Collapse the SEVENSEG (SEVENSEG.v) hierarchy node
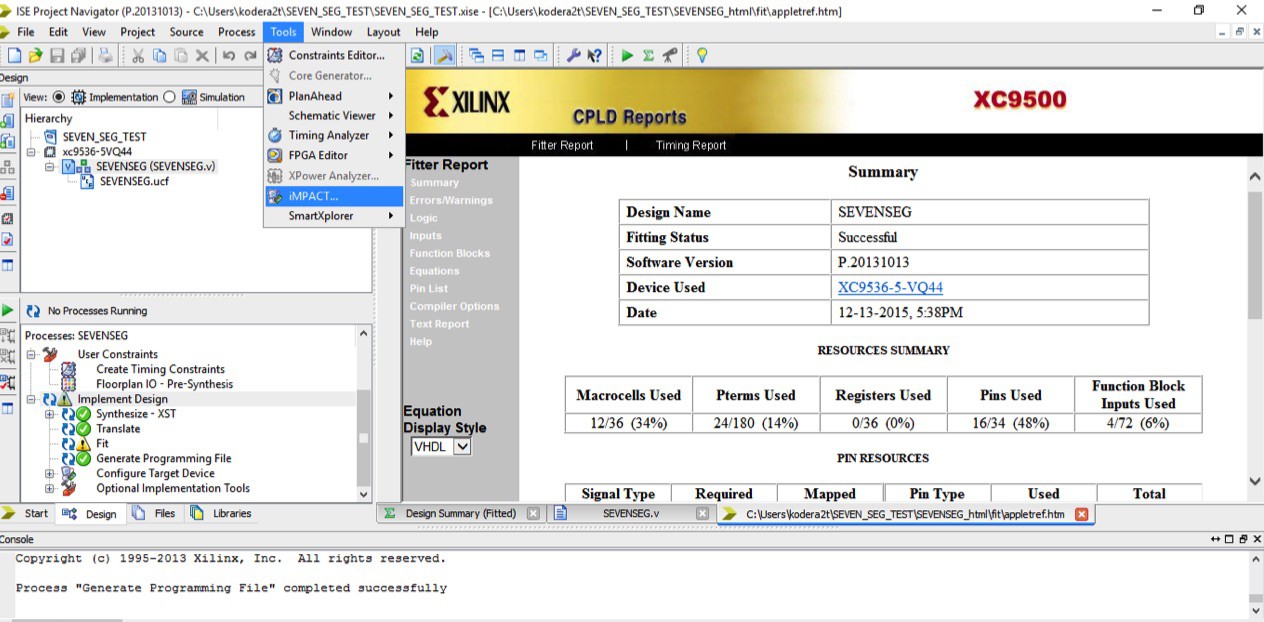Image resolution: width=1264 pixels, height=622 pixels. point(50,167)
